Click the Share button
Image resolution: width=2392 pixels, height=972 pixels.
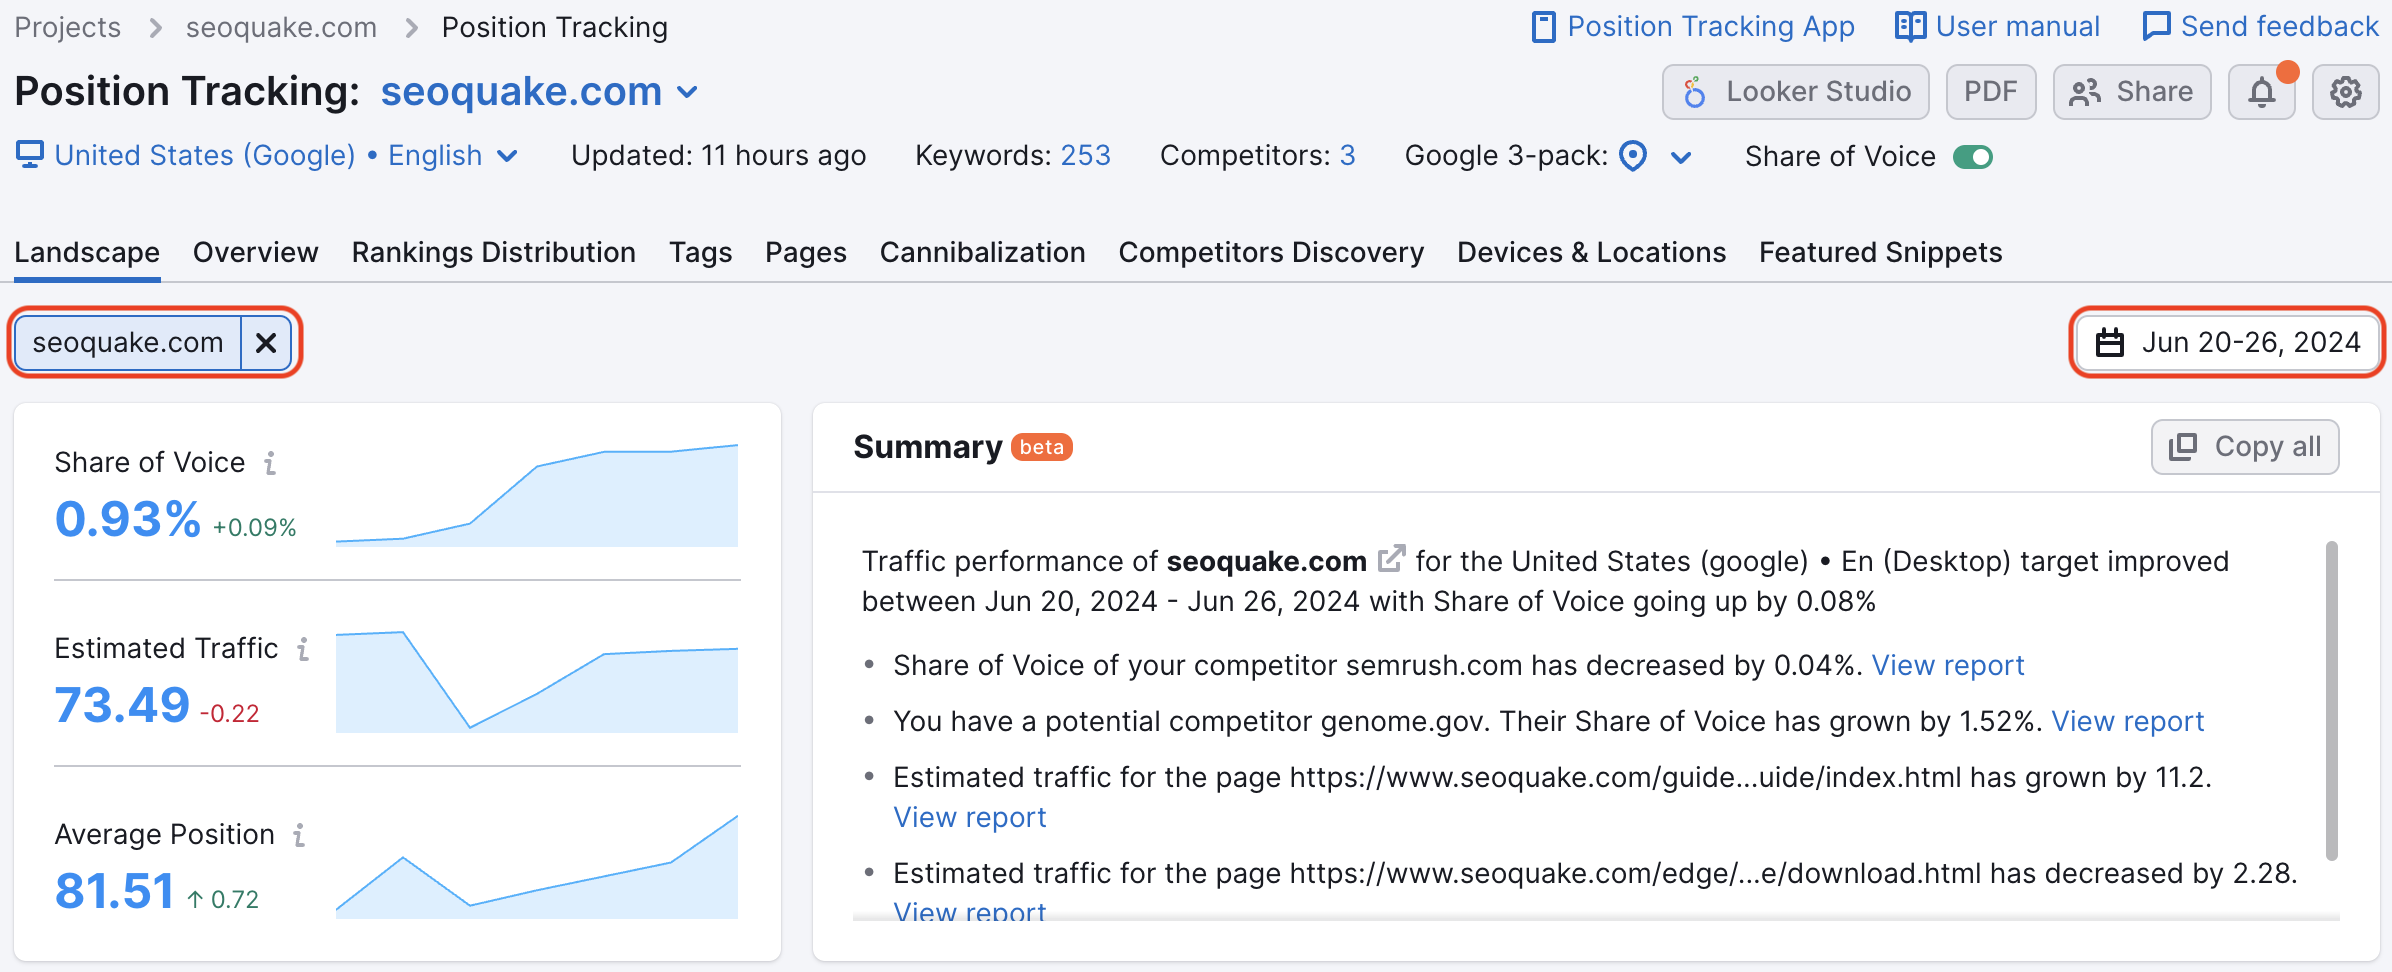(2132, 92)
